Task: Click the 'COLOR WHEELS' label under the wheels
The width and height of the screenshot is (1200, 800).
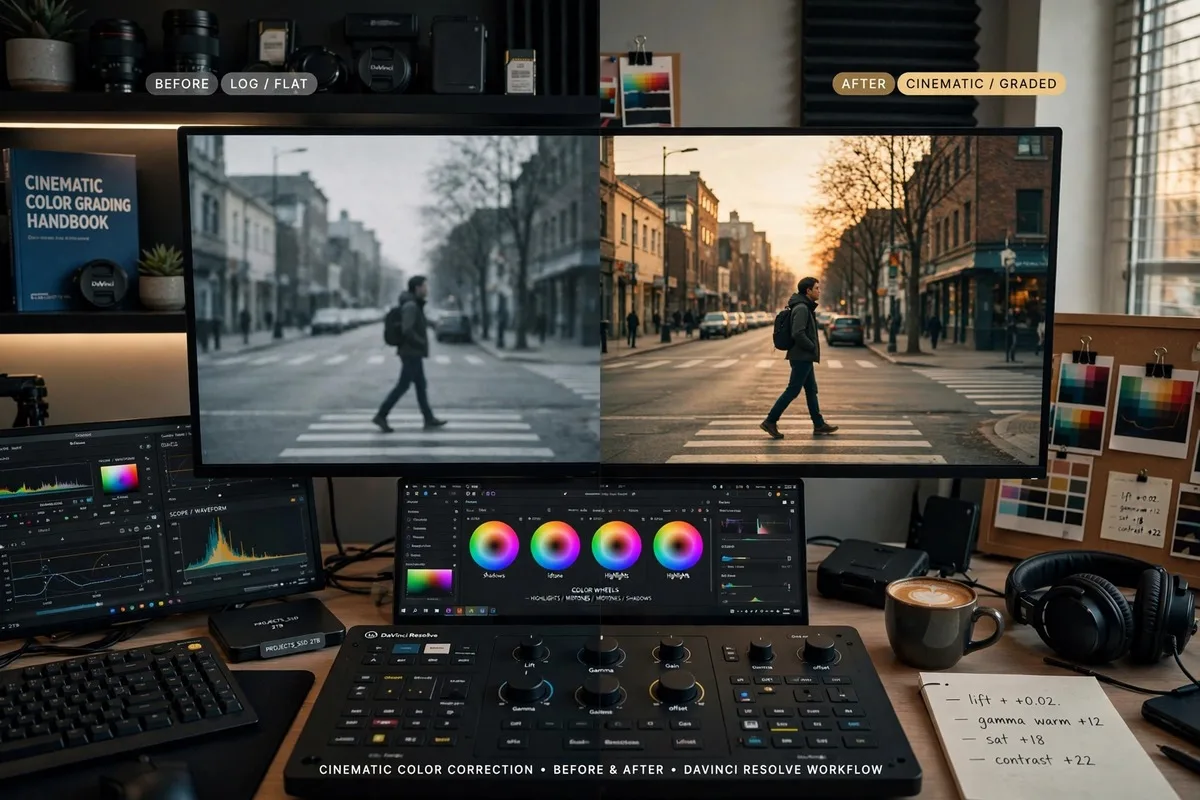Action: coord(596,590)
